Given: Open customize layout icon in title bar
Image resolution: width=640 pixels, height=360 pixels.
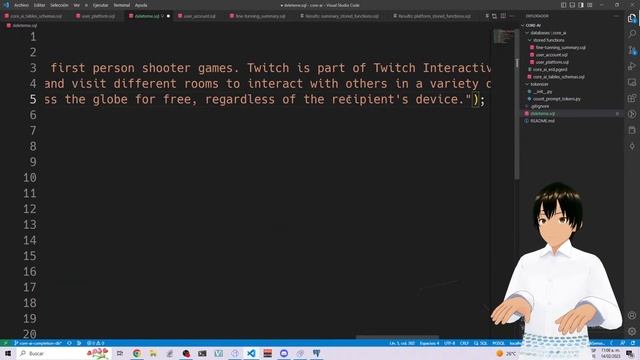Looking at the screenshot, I should [590, 5].
